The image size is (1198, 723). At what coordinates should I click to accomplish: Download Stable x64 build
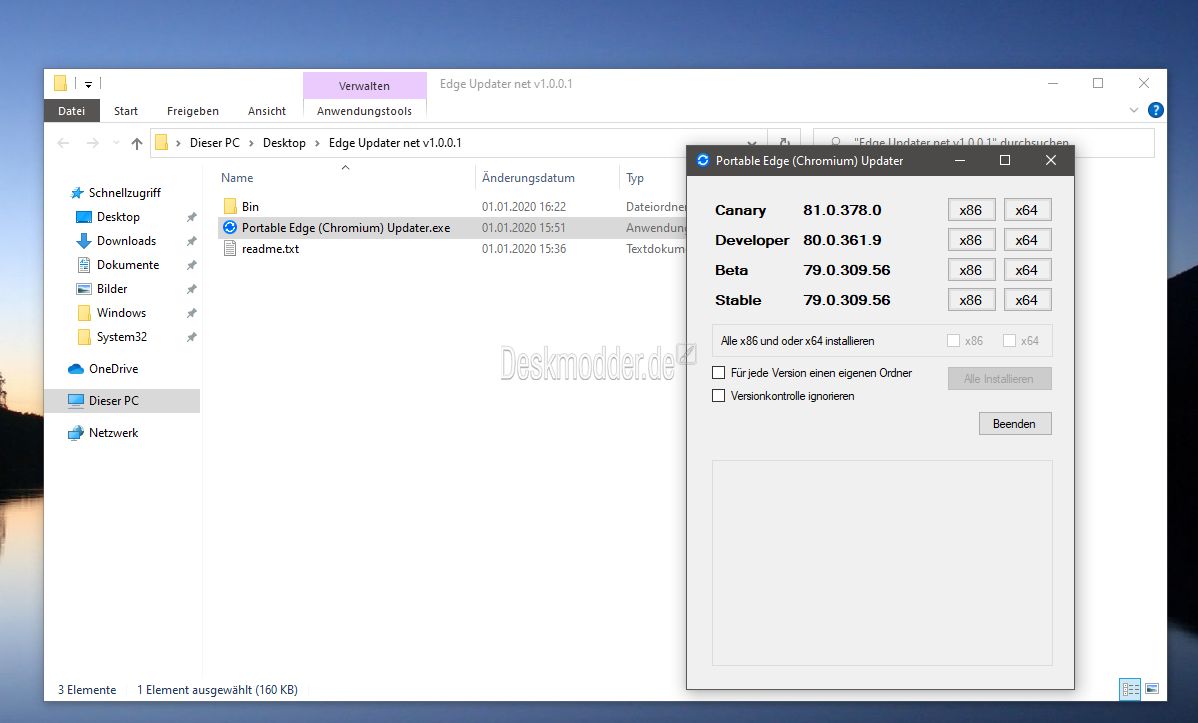1026,300
